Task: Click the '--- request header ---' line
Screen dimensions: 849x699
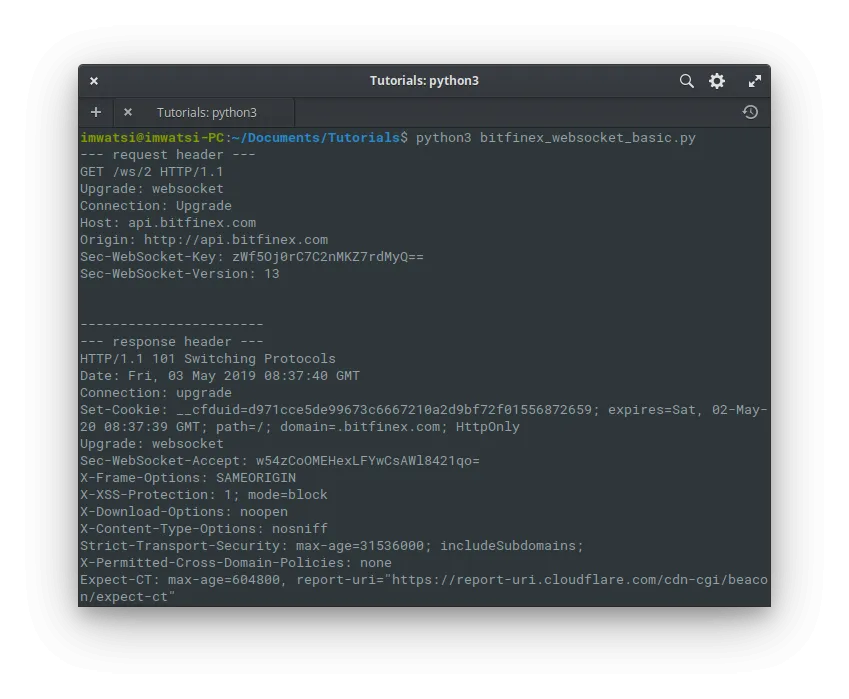Action: (168, 155)
